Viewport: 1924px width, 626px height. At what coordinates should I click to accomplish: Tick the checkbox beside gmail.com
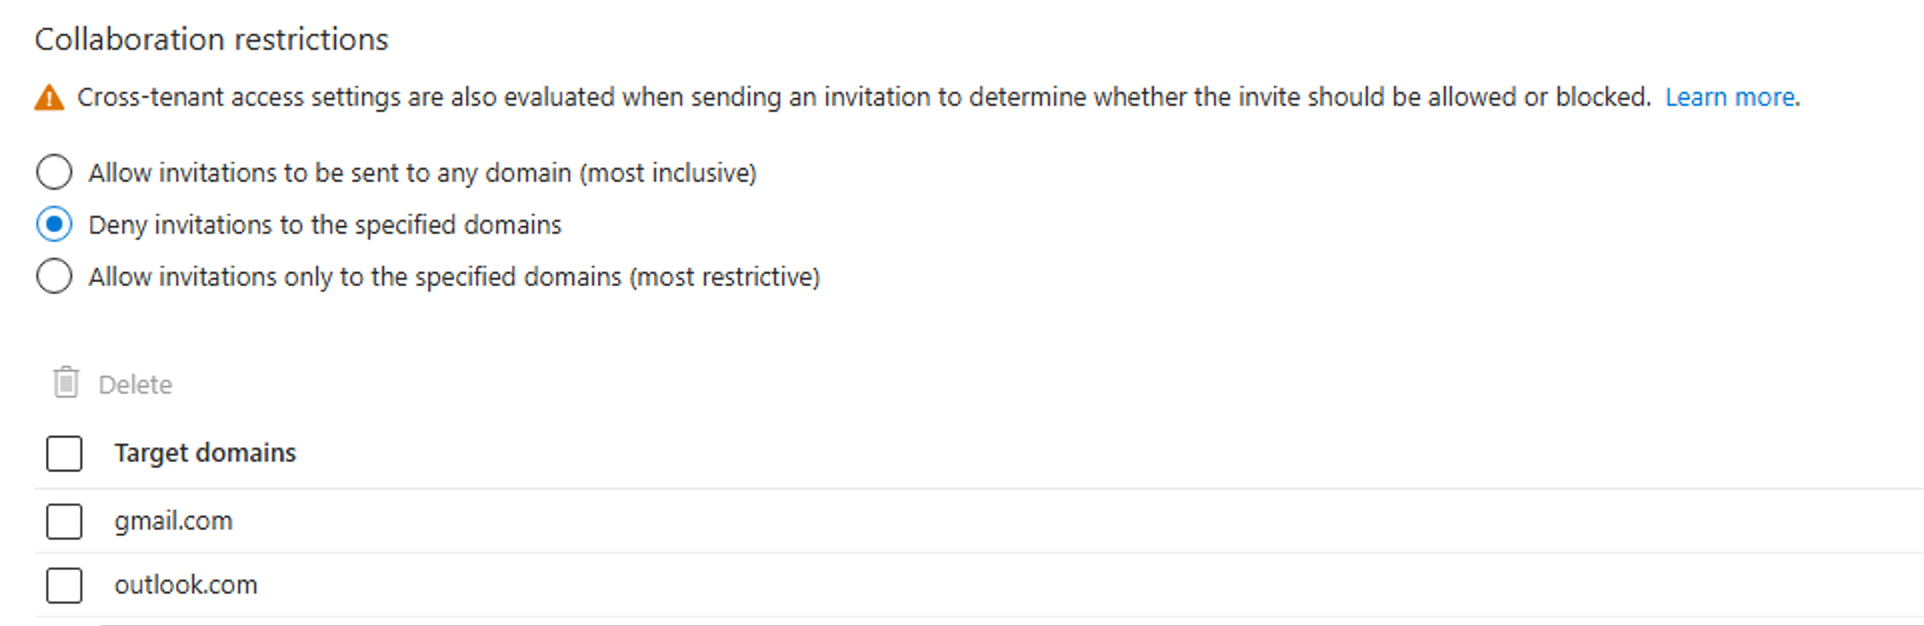click(64, 521)
